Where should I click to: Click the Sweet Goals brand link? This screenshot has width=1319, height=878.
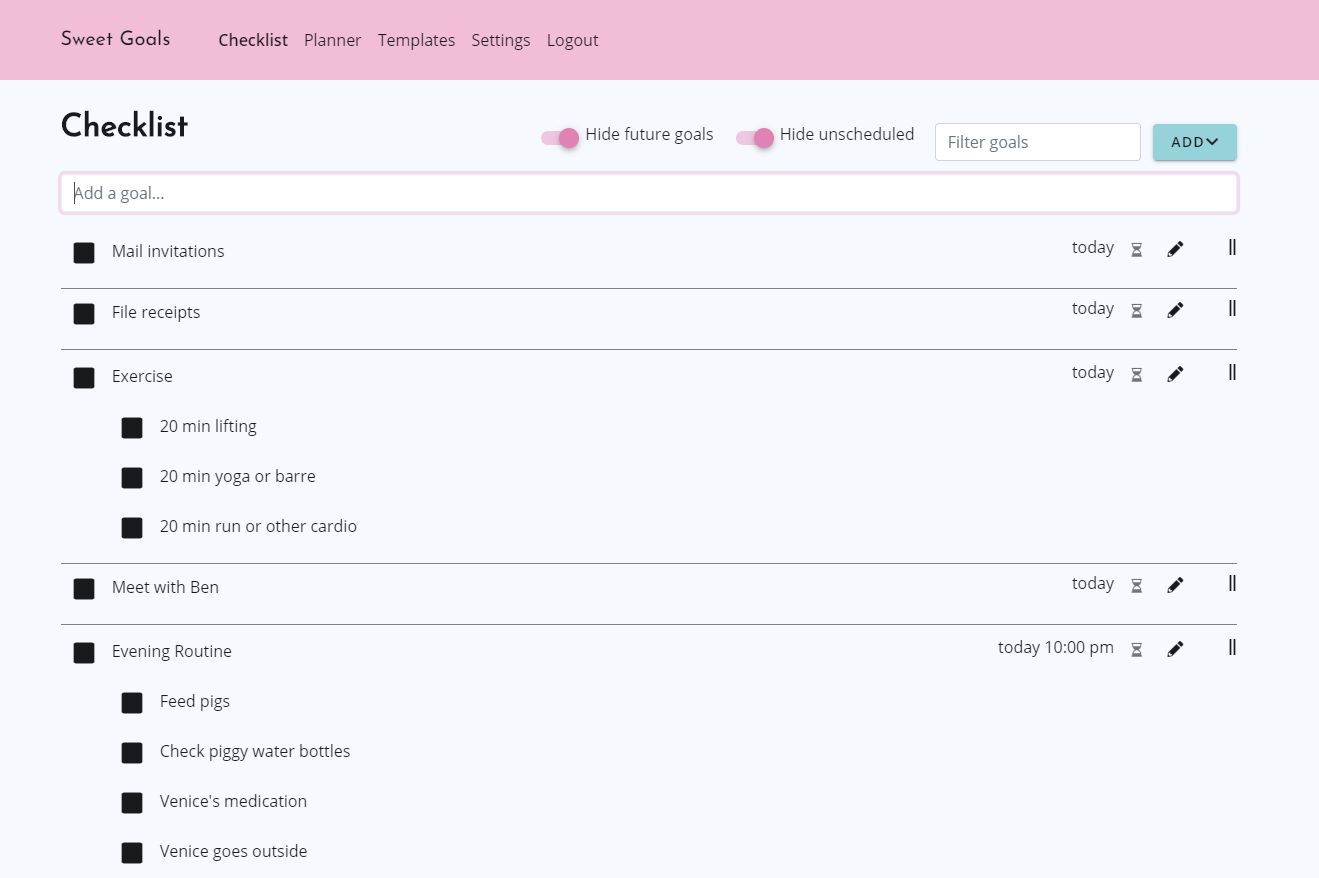click(x=116, y=39)
